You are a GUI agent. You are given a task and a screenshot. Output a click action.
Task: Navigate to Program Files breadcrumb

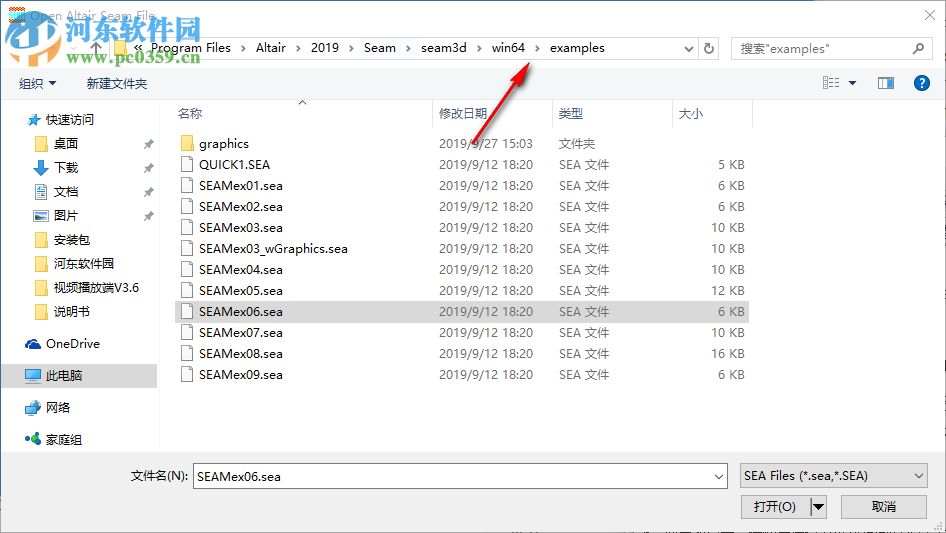click(191, 48)
